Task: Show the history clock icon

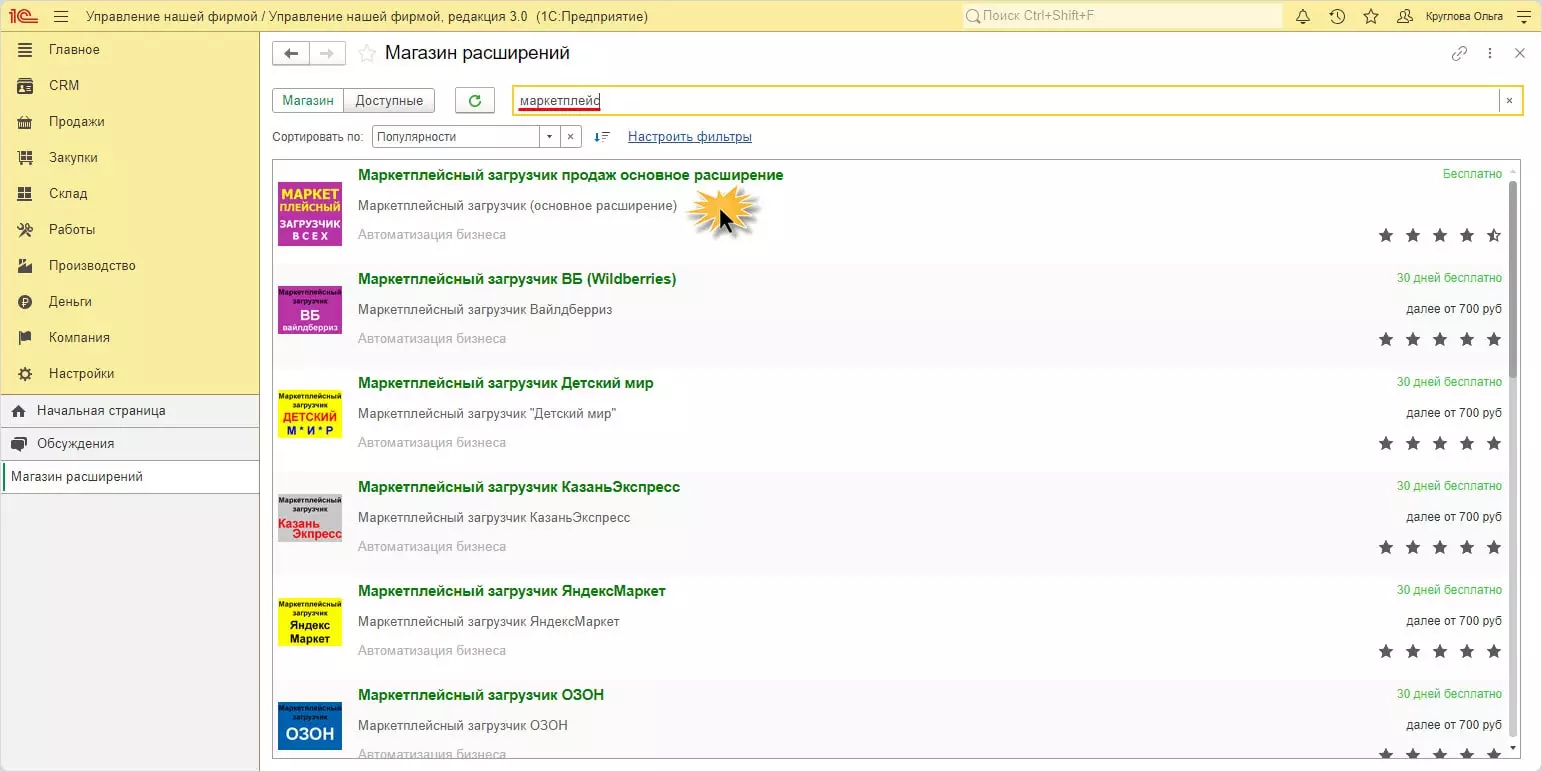Action: pos(1337,16)
